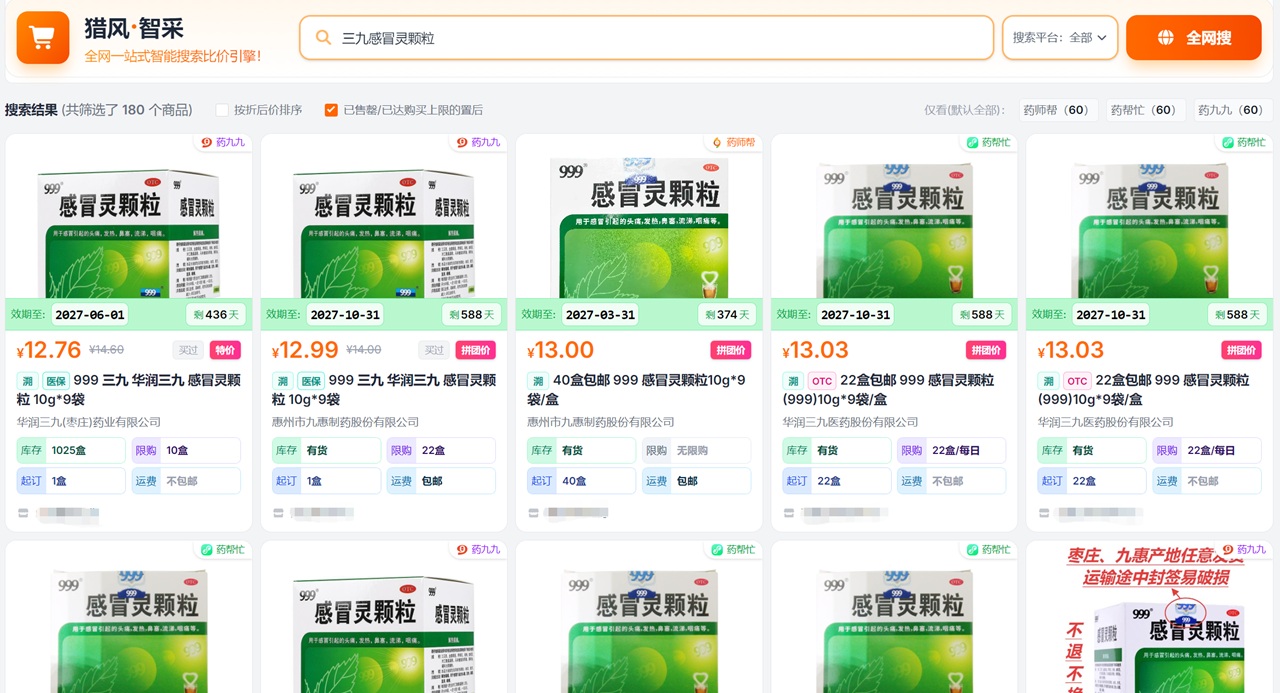Filter results by 药帮忙 (60)
1280x693 pixels.
pos(1146,110)
